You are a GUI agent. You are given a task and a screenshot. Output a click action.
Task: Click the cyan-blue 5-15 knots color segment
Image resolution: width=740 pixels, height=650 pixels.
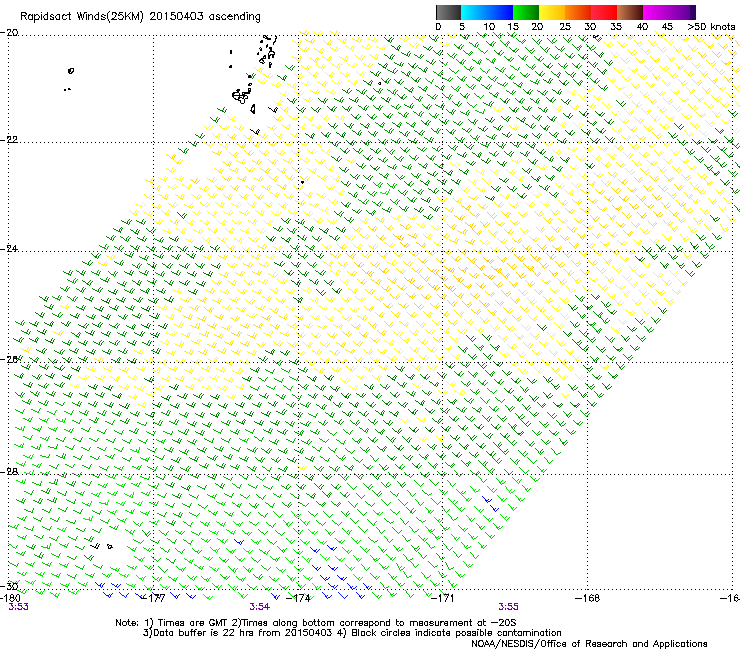coord(487,12)
